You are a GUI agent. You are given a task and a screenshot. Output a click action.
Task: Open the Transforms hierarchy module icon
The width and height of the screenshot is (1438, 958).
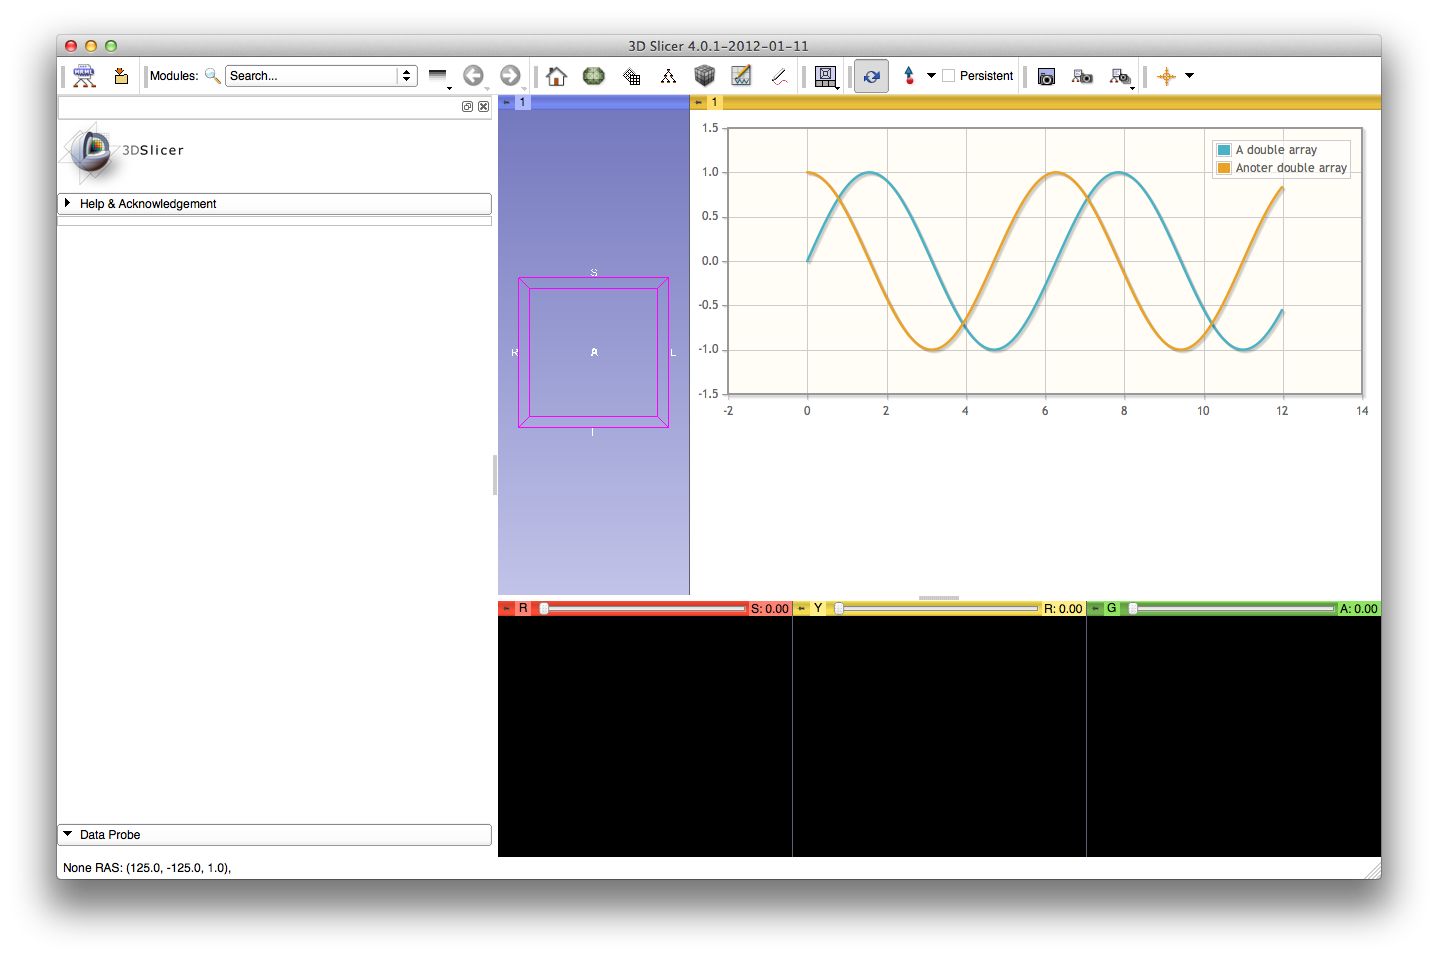[x=668, y=76]
